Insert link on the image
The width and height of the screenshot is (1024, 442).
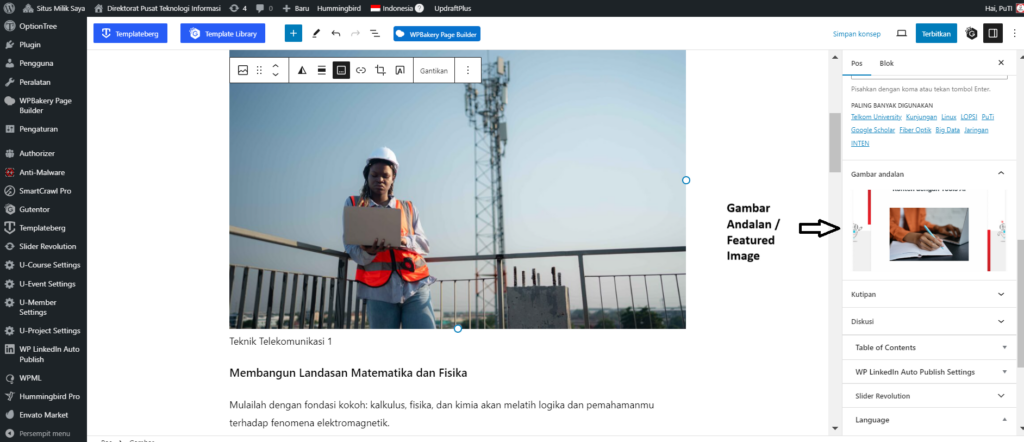tap(360, 70)
